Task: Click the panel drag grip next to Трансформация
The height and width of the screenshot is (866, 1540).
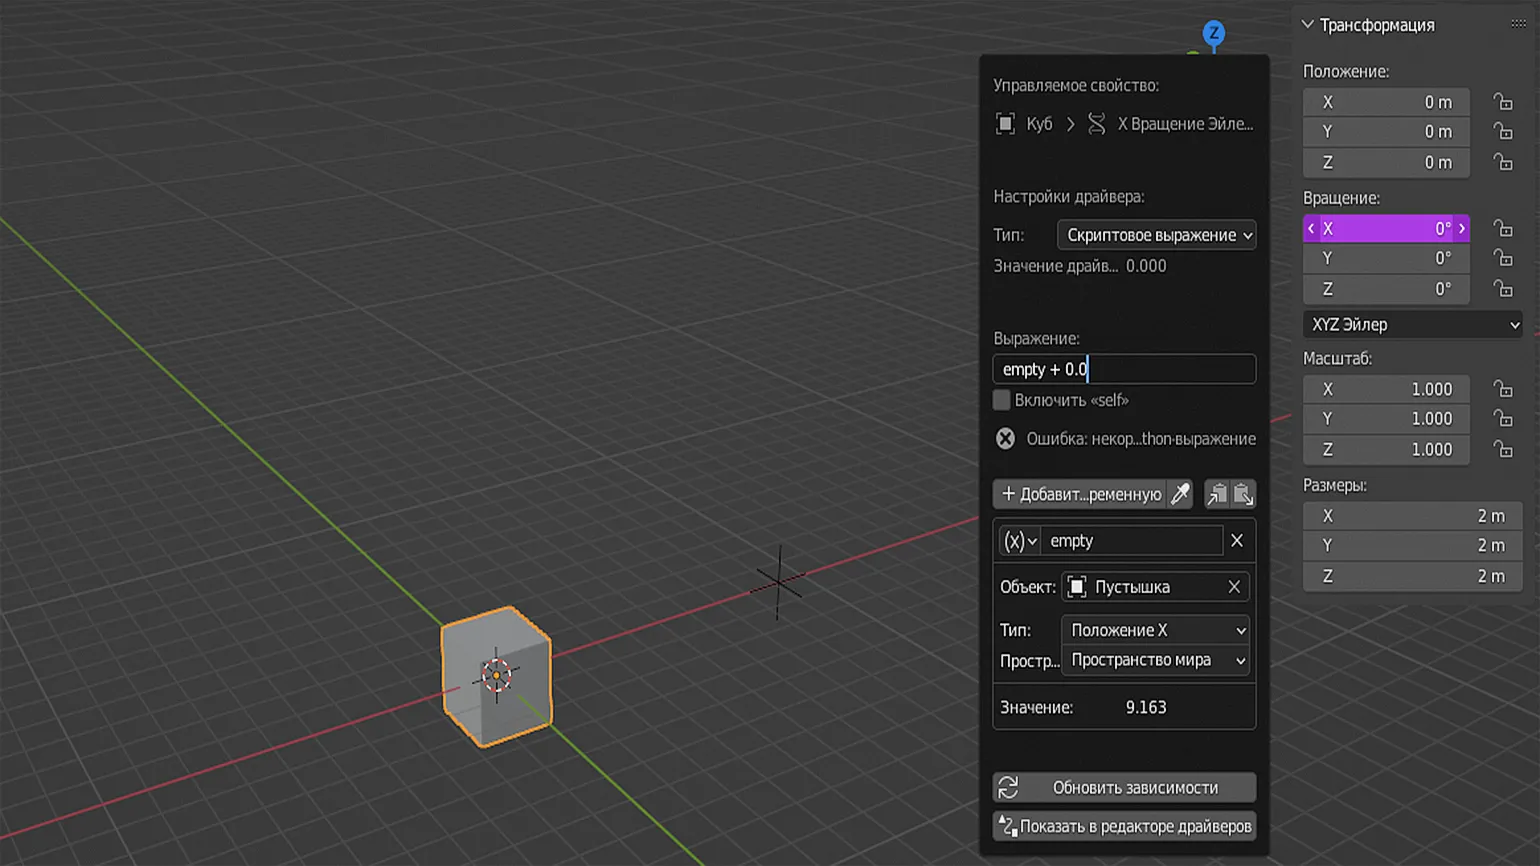Action: click(x=1518, y=24)
